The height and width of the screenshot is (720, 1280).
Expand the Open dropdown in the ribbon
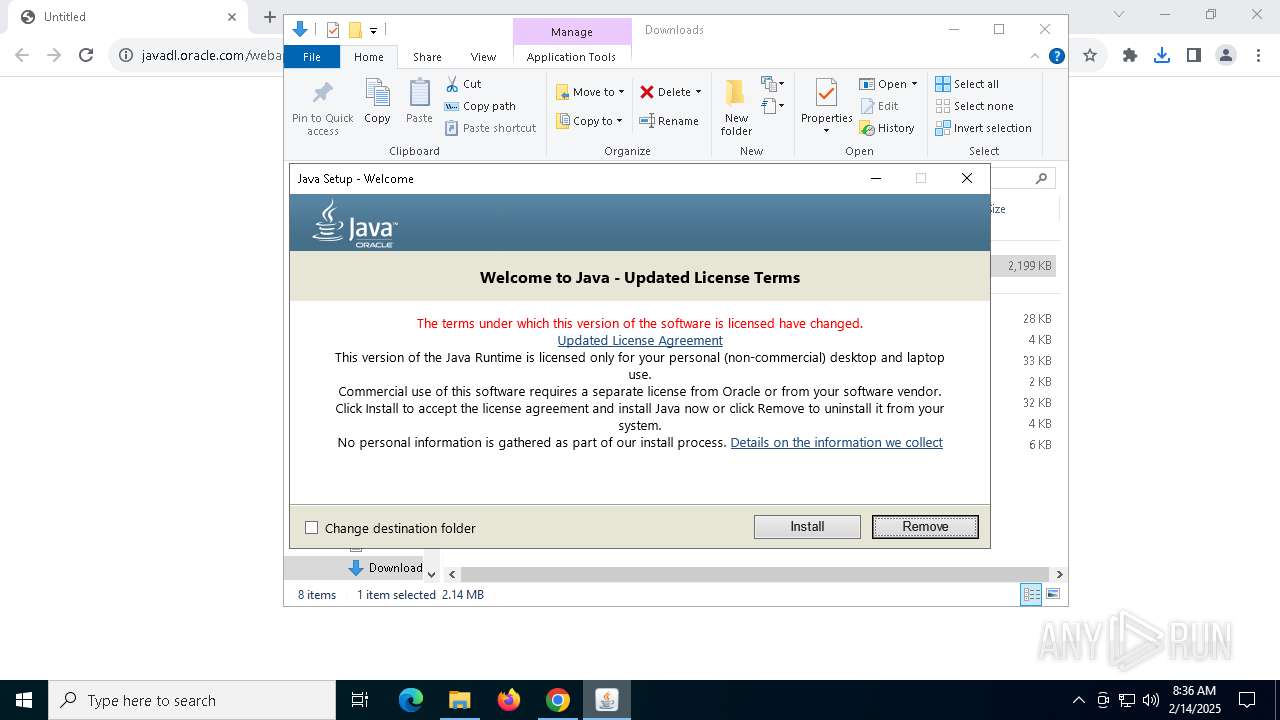[x=888, y=84]
